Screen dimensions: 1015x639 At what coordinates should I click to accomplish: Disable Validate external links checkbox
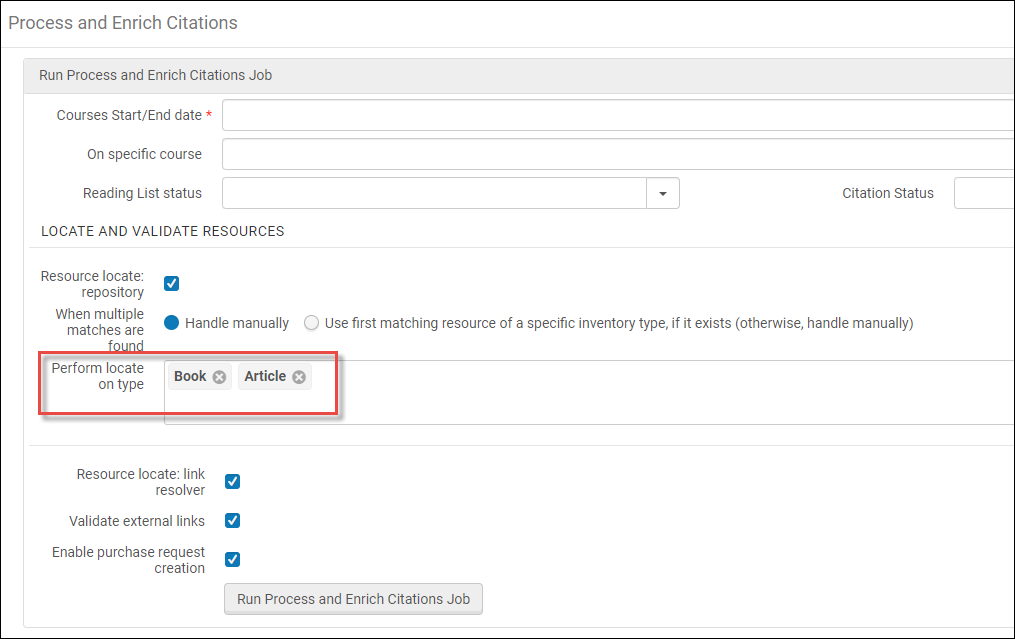click(x=232, y=521)
